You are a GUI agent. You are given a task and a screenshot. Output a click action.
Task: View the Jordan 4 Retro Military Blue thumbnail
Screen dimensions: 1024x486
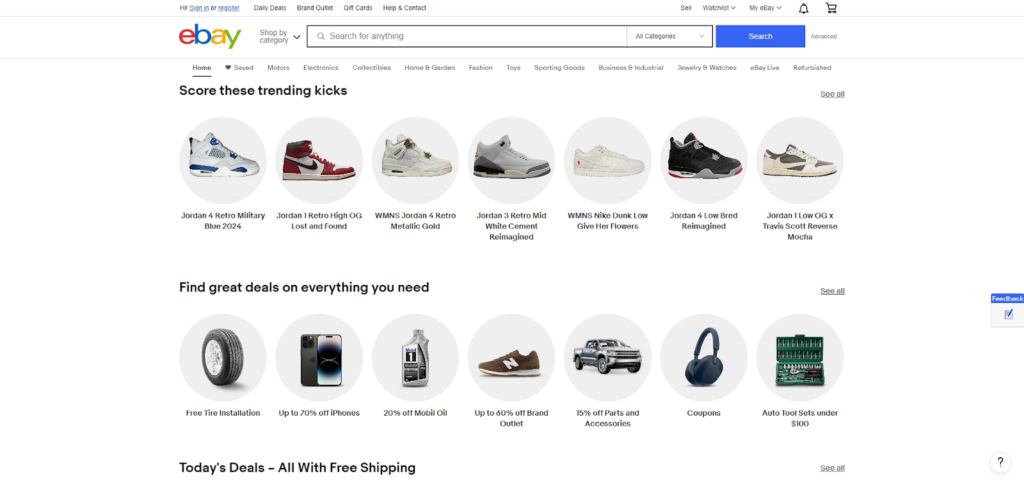223,160
